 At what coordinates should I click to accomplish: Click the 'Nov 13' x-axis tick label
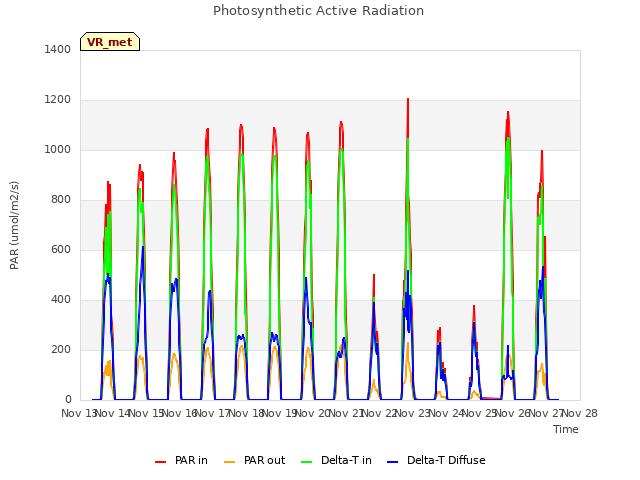(x=79, y=413)
